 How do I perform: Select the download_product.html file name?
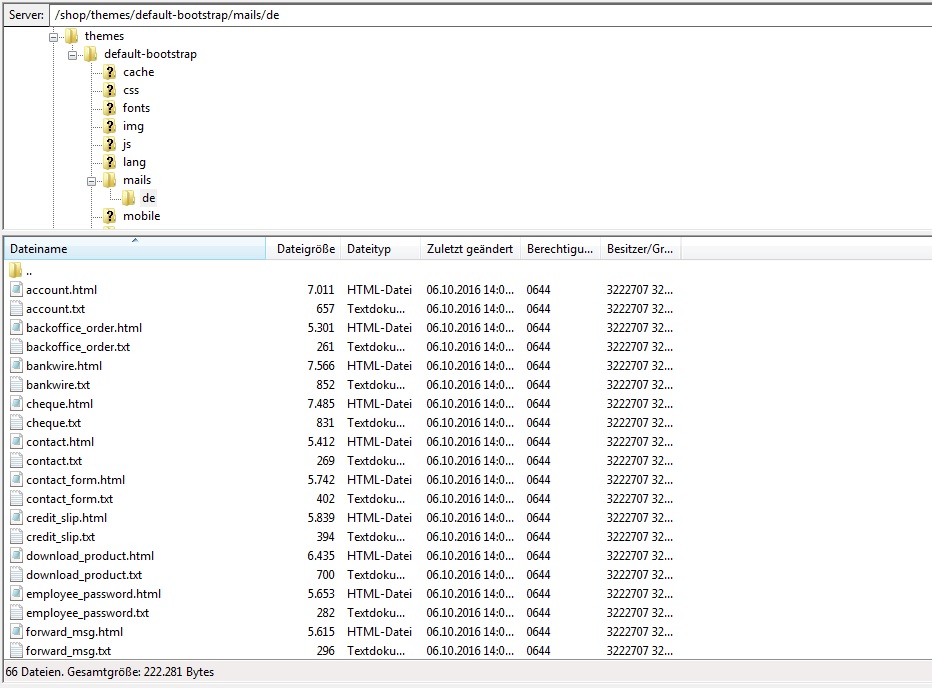(90, 556)
